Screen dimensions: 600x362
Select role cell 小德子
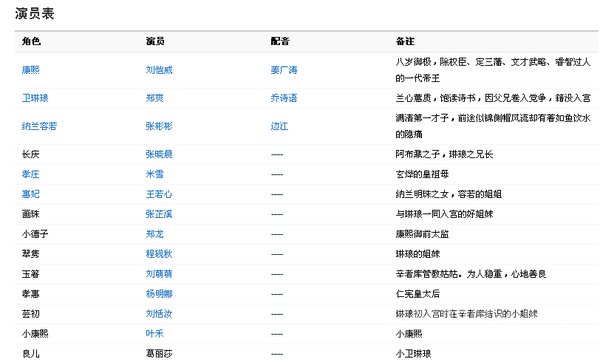35,234
